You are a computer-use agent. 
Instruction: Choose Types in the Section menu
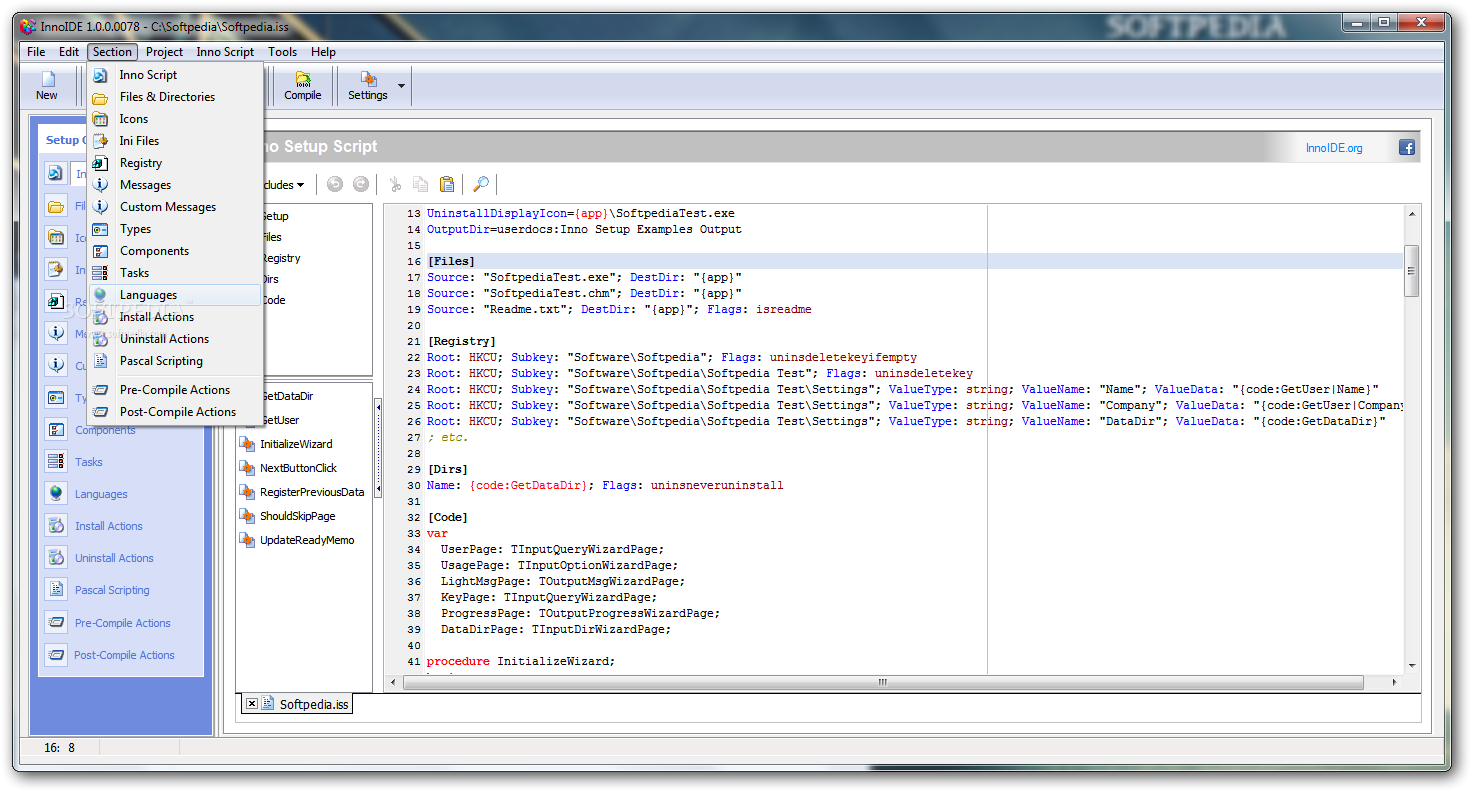click(x=176, y=229)
